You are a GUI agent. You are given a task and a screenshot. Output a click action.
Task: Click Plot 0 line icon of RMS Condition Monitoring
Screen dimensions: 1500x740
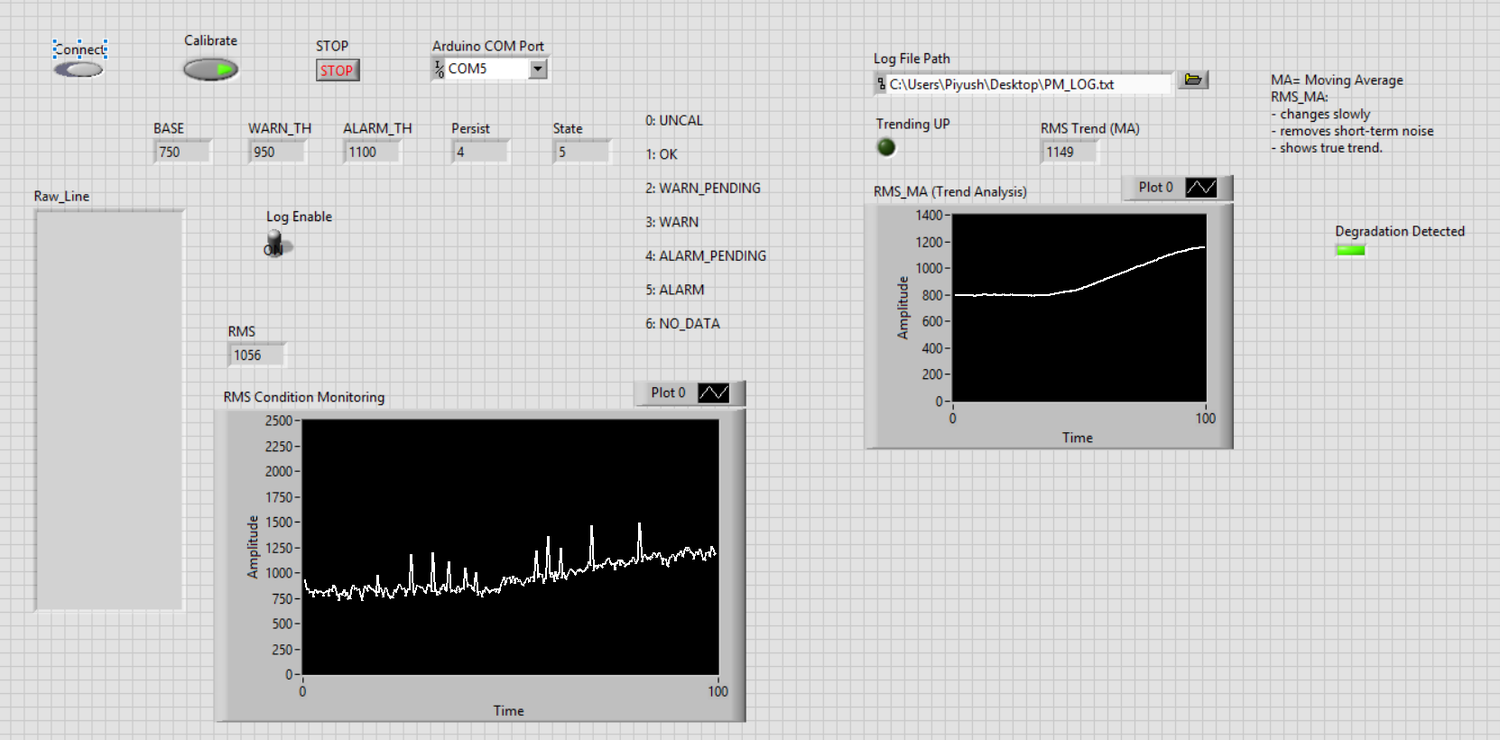(714, 393)
